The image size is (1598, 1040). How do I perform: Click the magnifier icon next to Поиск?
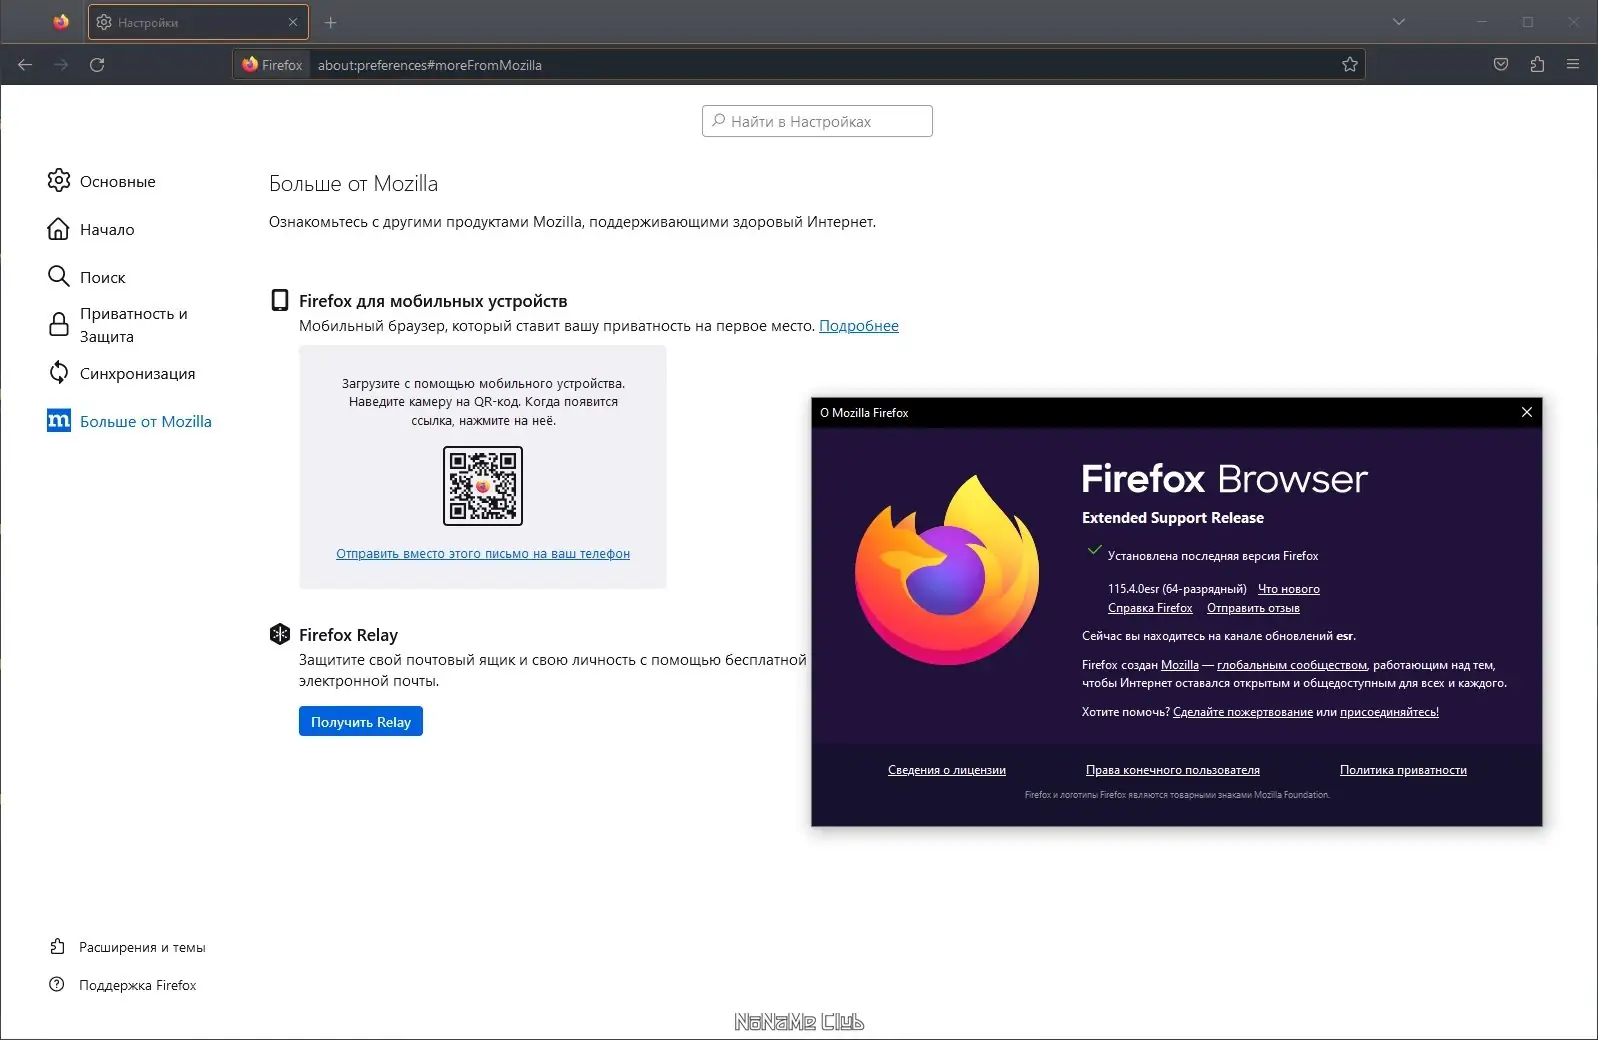[x=59, y=276]
